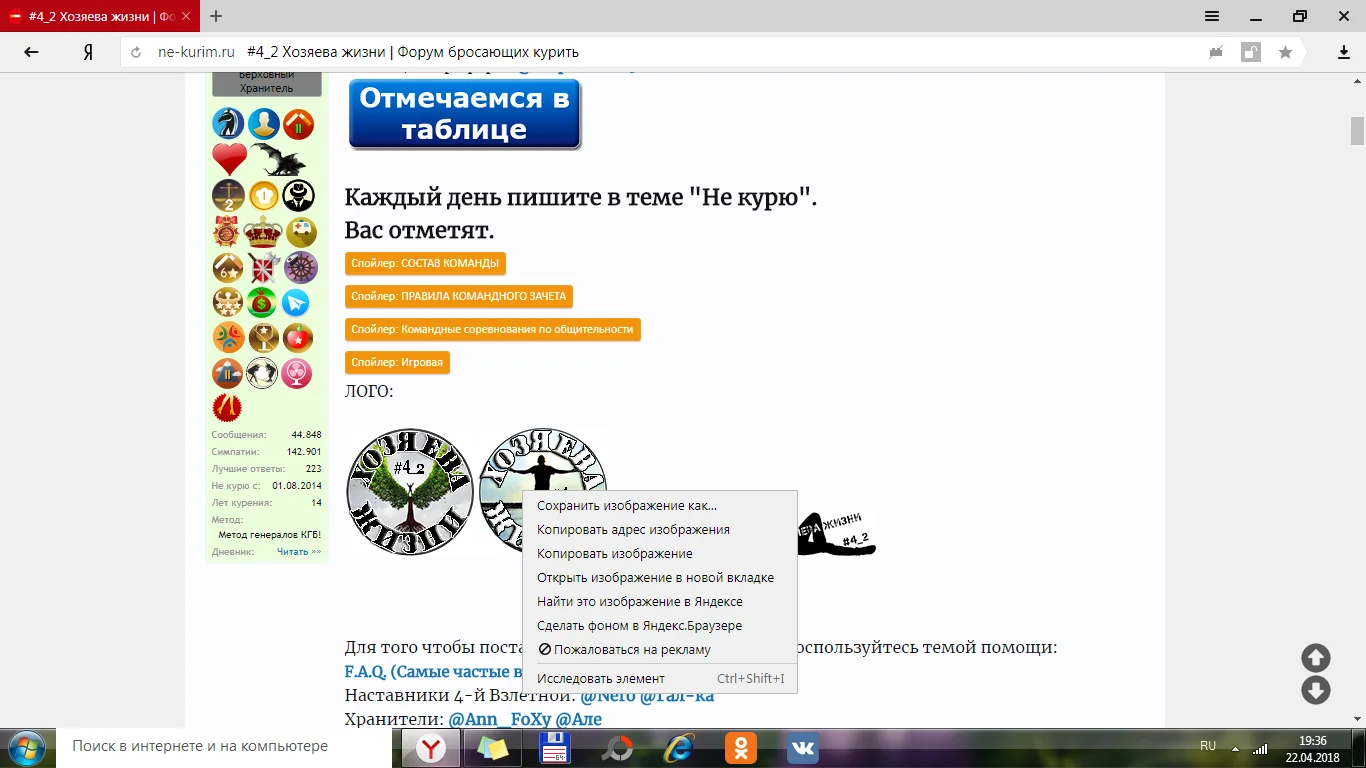Click the ambulance badge
The image size is (1366, 768).
click(x=301, y=232)
